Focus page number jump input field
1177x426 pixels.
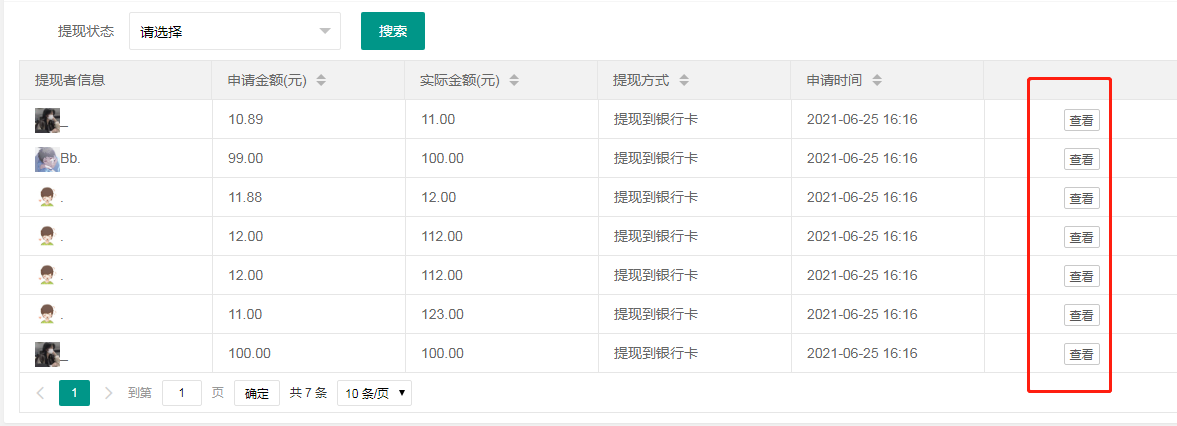pos(182,393)
